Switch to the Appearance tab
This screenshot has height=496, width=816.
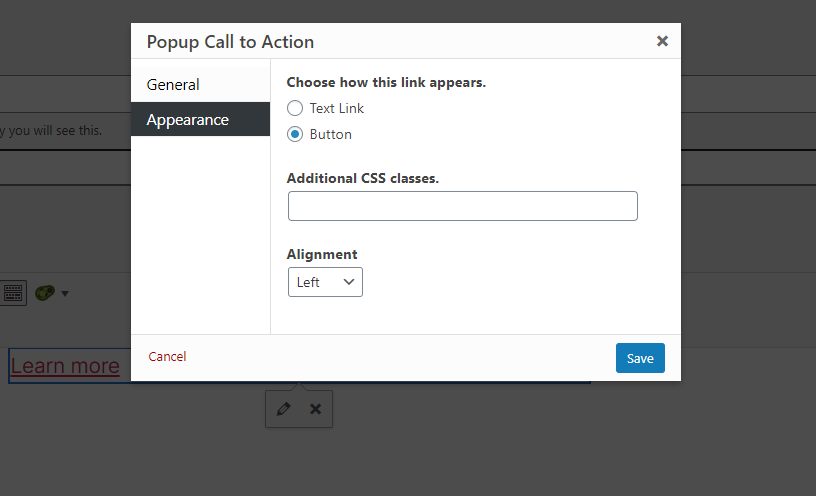coord(188,120)
